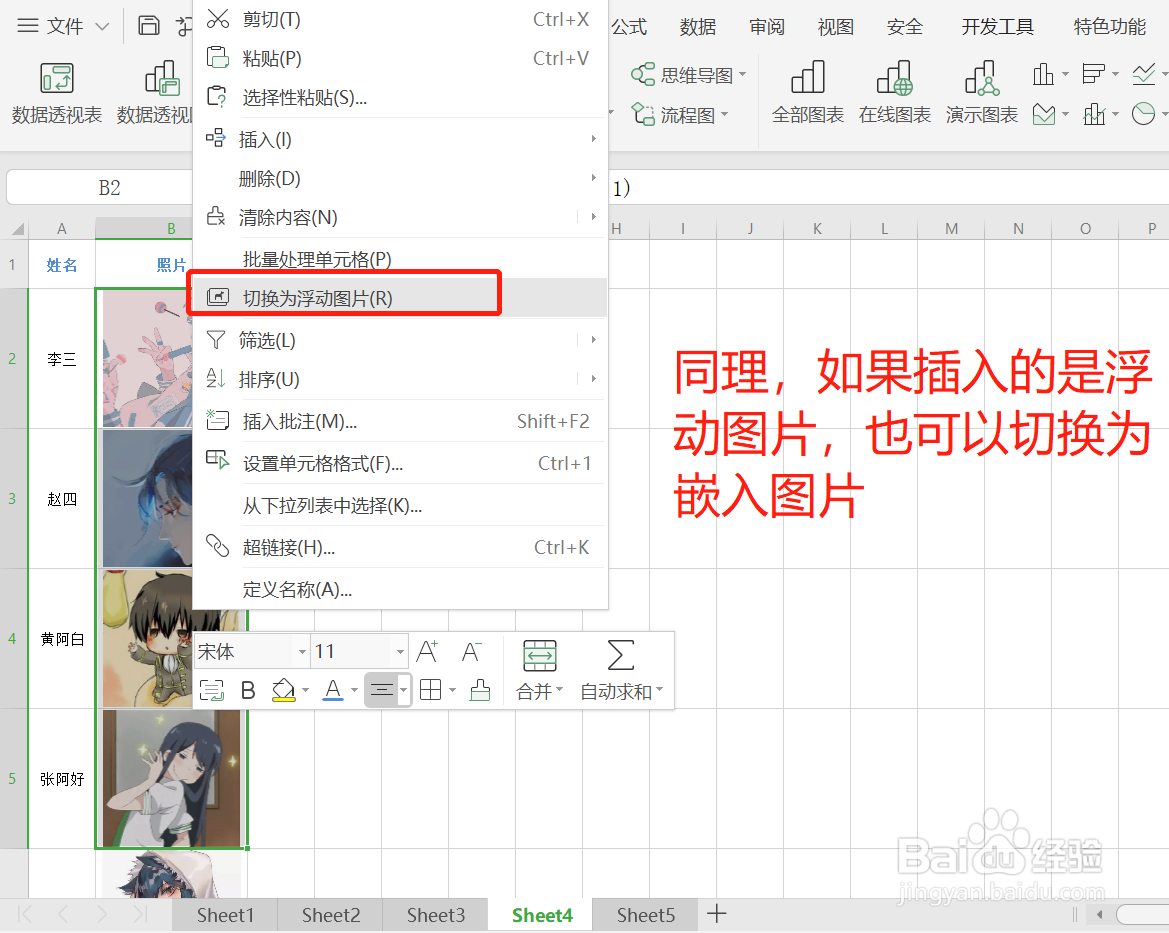This screenshot has height=933, width=1169.
Task: Open the 审阅 ribbon tab
Action: coord(766,27)
